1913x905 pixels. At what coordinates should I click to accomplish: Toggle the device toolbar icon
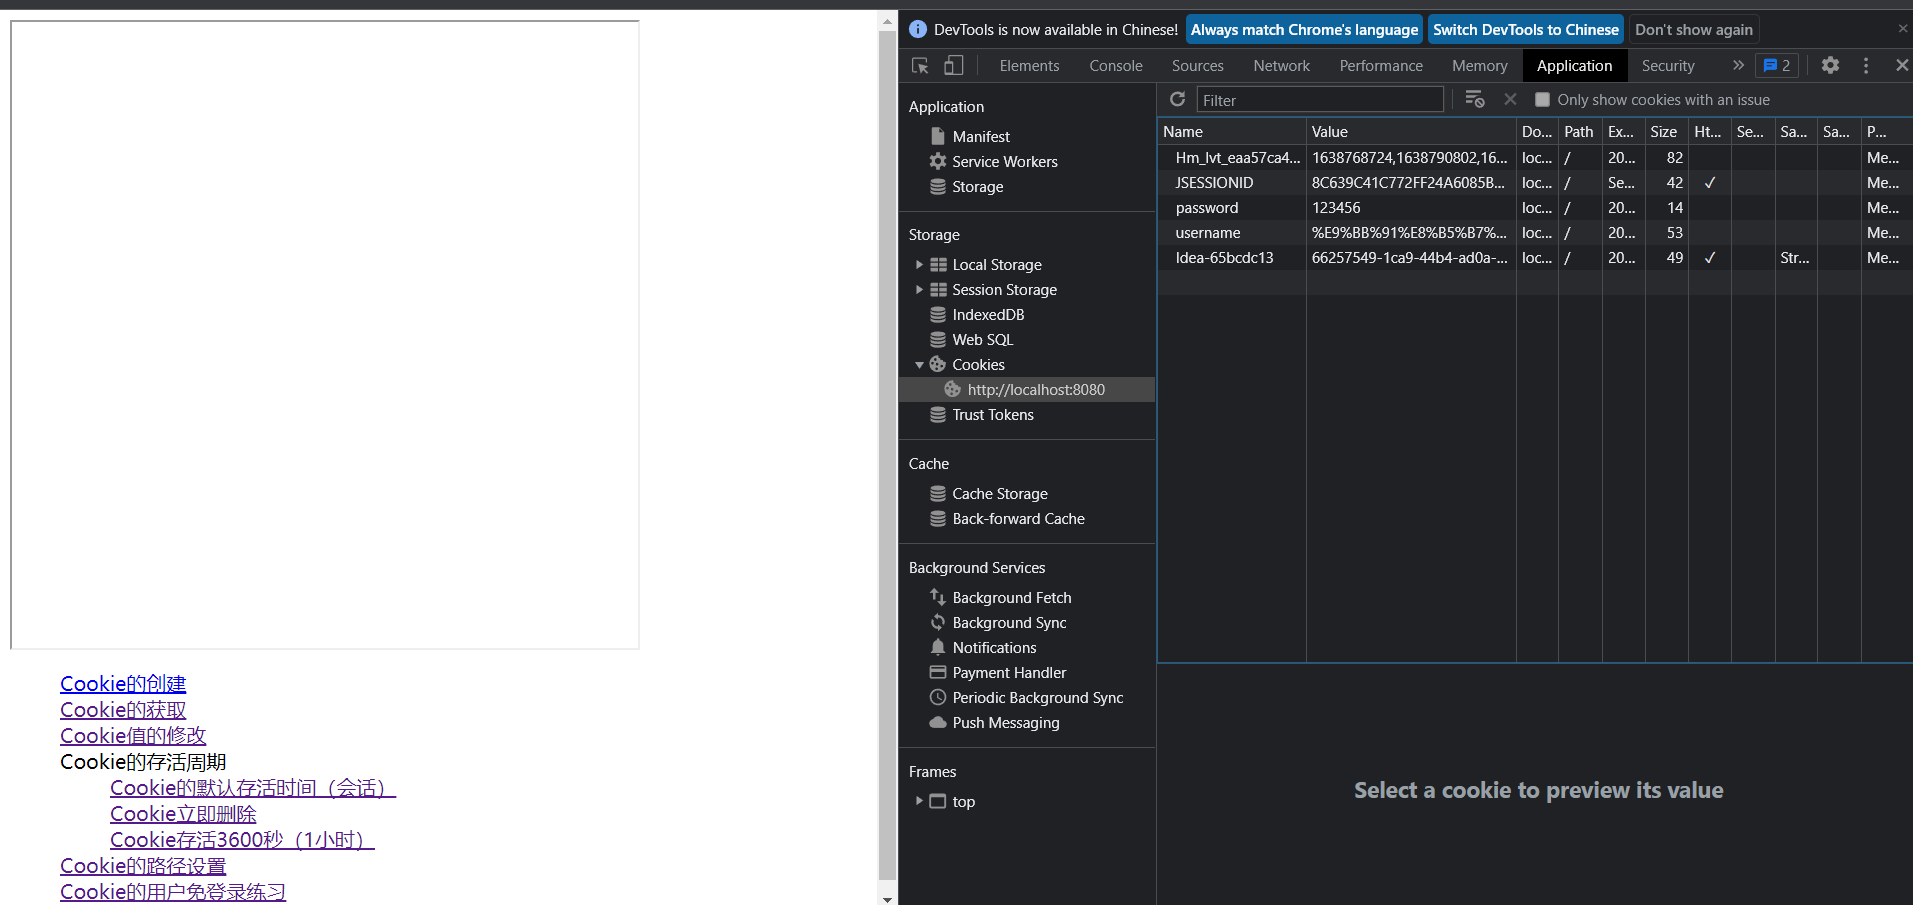pos(953,66)
